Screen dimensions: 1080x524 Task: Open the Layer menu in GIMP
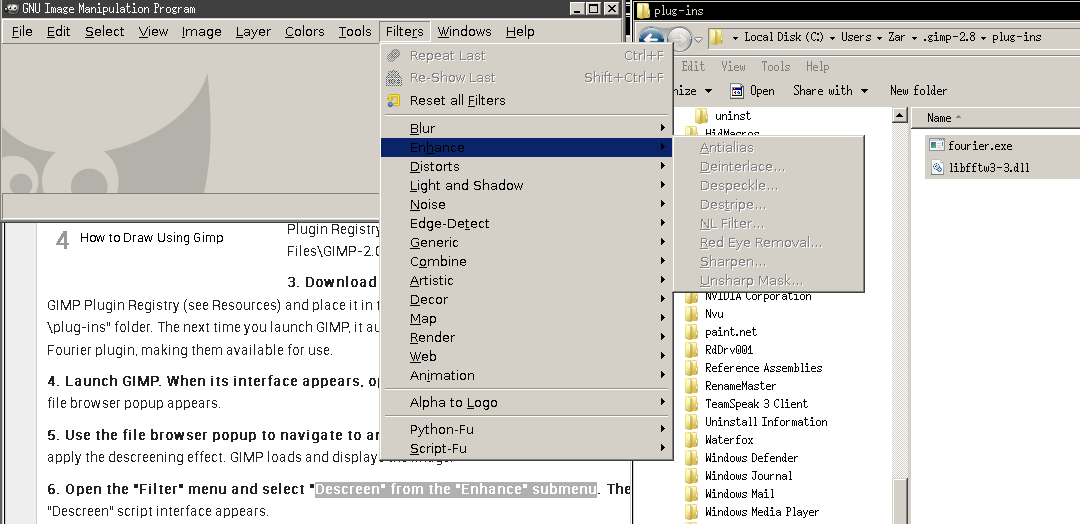tap(253, 32)
